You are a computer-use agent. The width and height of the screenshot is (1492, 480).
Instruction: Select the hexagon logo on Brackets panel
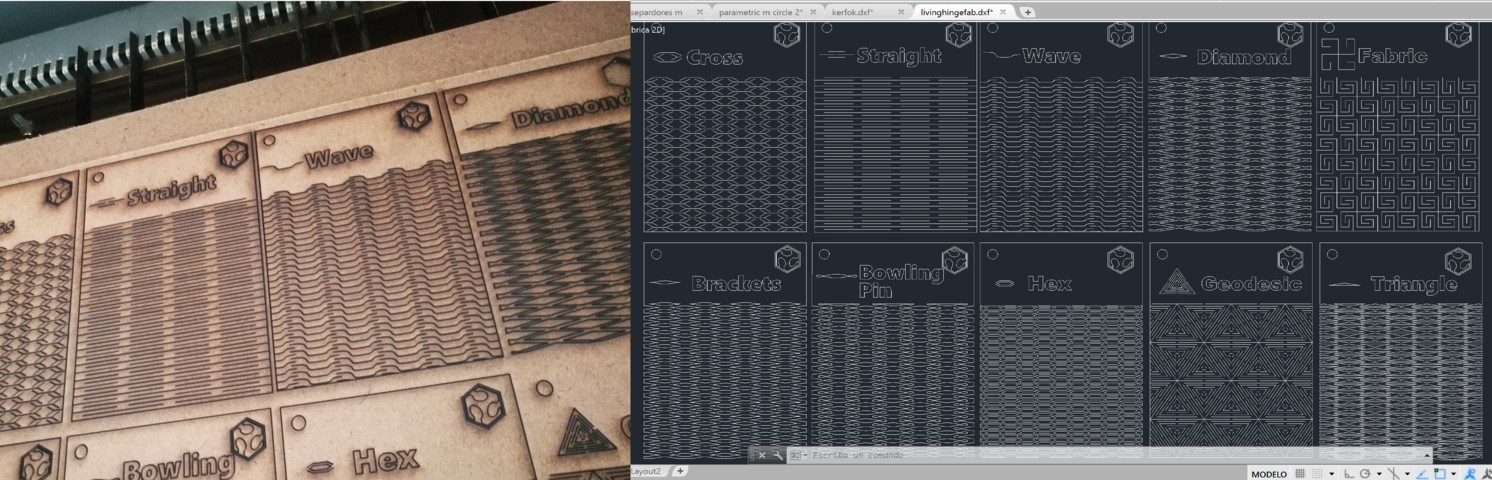(787, 259)
